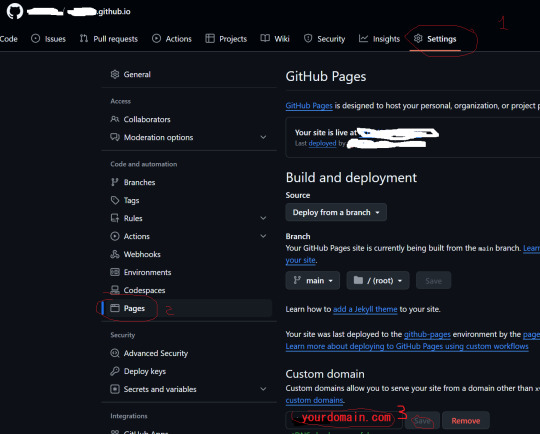
Task: Click the Issues circle-dot icon
Action: [x=35, y=38]
